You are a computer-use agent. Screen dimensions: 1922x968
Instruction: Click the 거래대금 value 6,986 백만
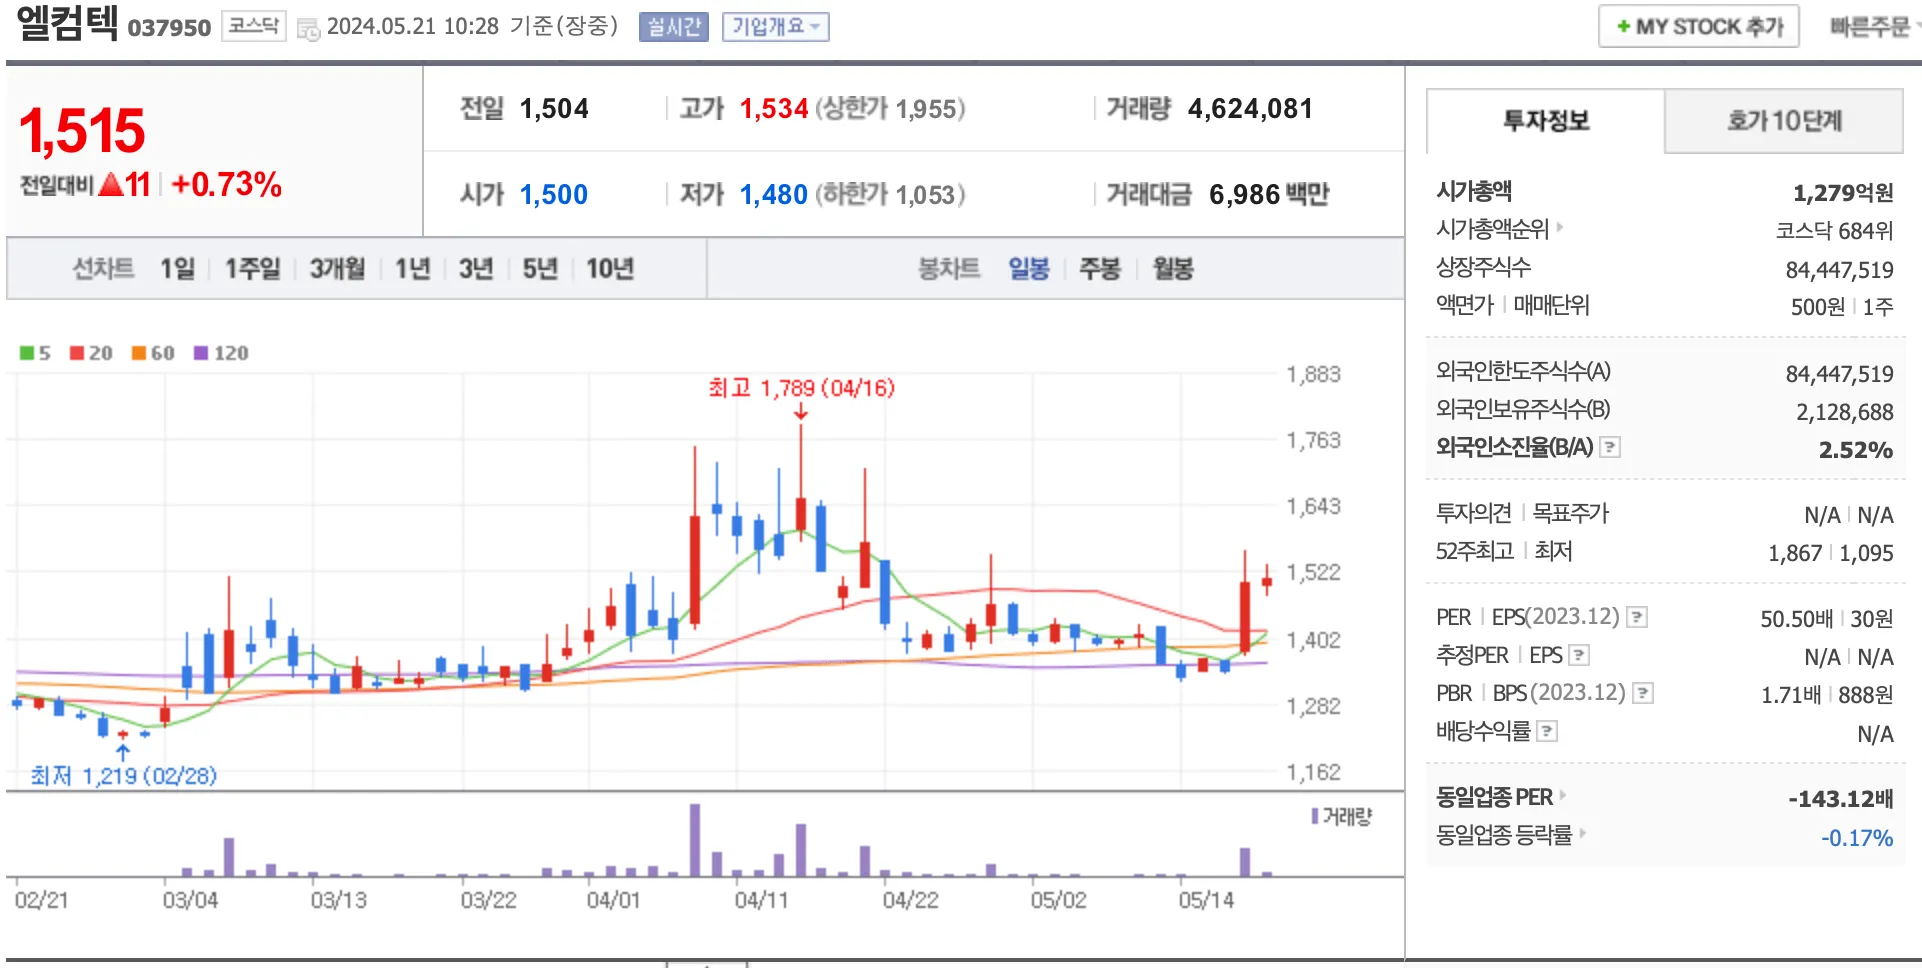tap(1269, 194)
